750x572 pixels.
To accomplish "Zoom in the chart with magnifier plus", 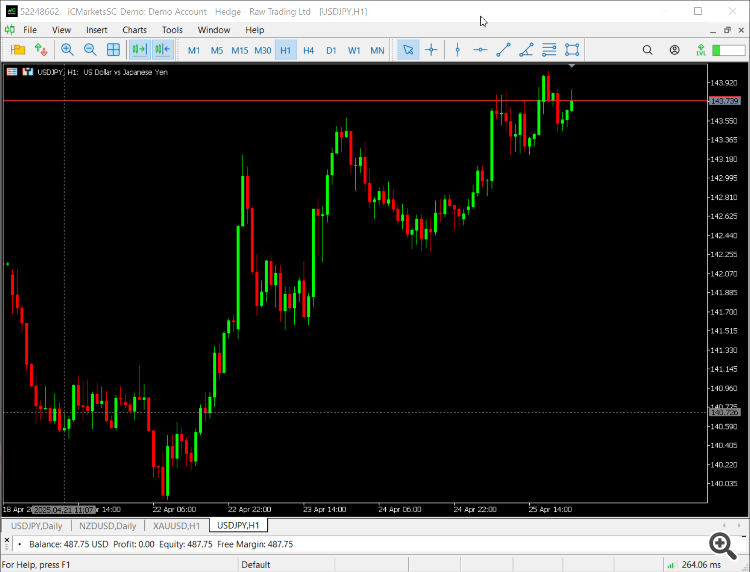I will pos(67,50).
